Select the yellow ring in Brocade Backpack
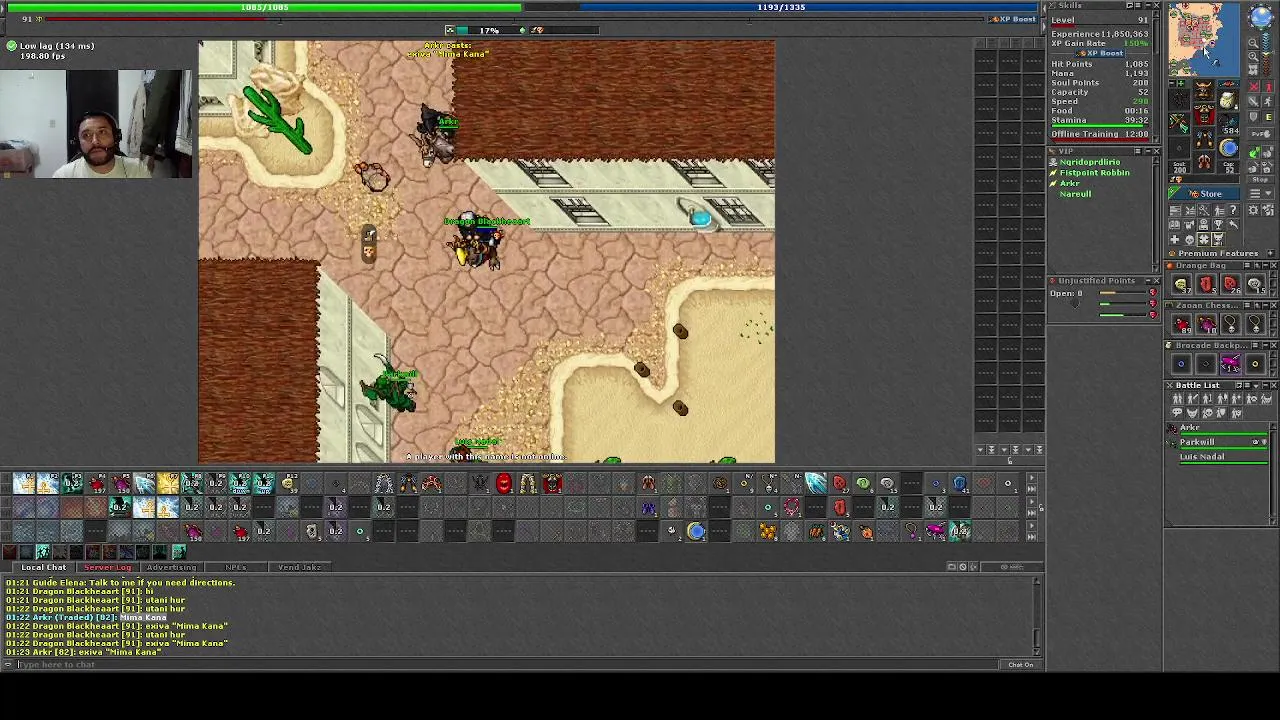The height and width of the screenshot is (720, 1280). (1256, 364)
